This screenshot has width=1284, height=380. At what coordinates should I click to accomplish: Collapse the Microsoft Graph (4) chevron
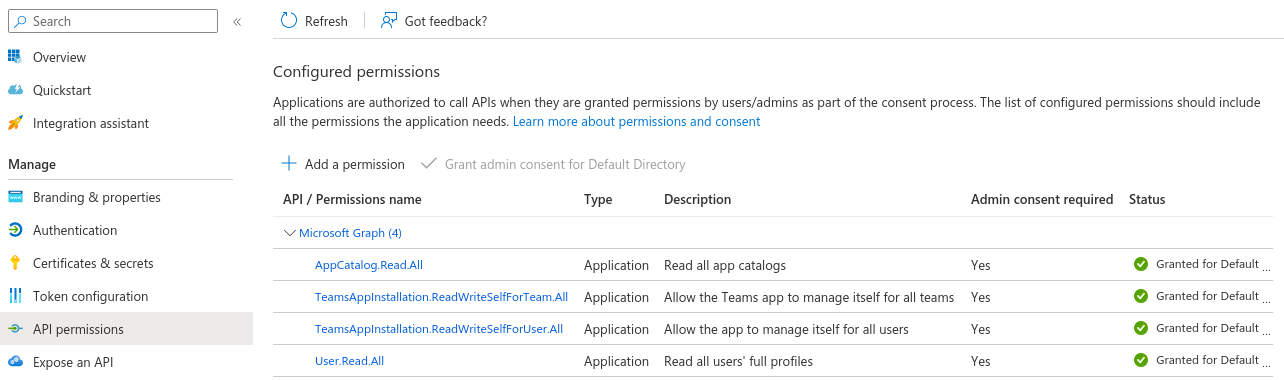(290, 233)
